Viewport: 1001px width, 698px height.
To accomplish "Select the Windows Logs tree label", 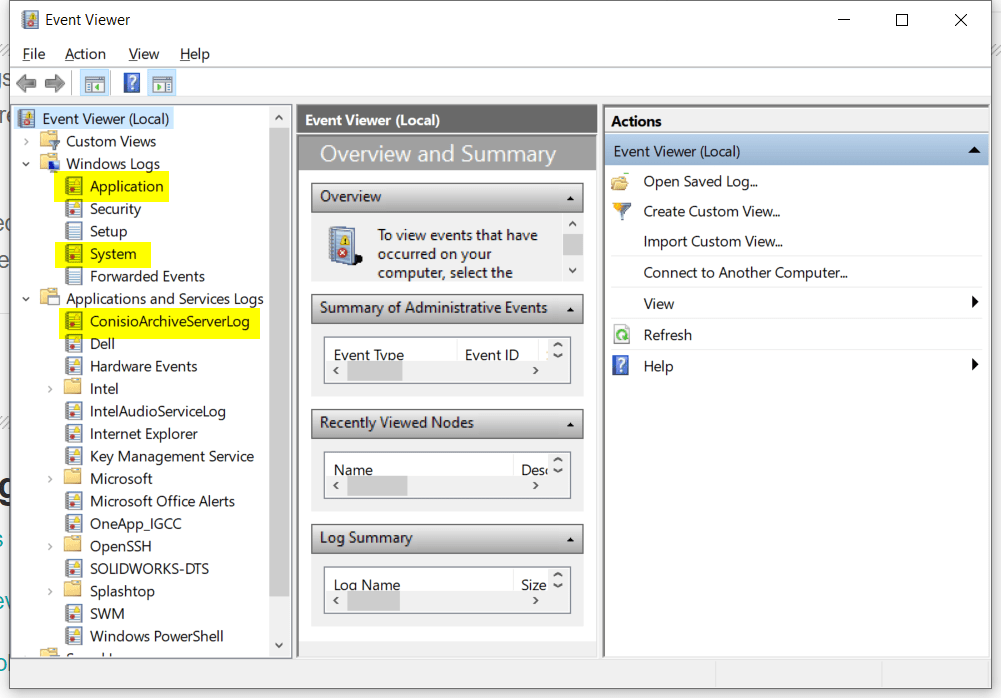I will [113, 164].
